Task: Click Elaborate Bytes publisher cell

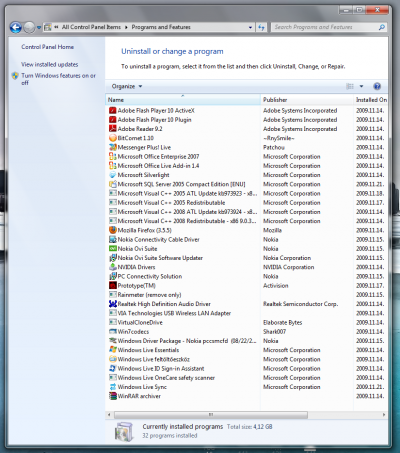Action: click(282, 322)
